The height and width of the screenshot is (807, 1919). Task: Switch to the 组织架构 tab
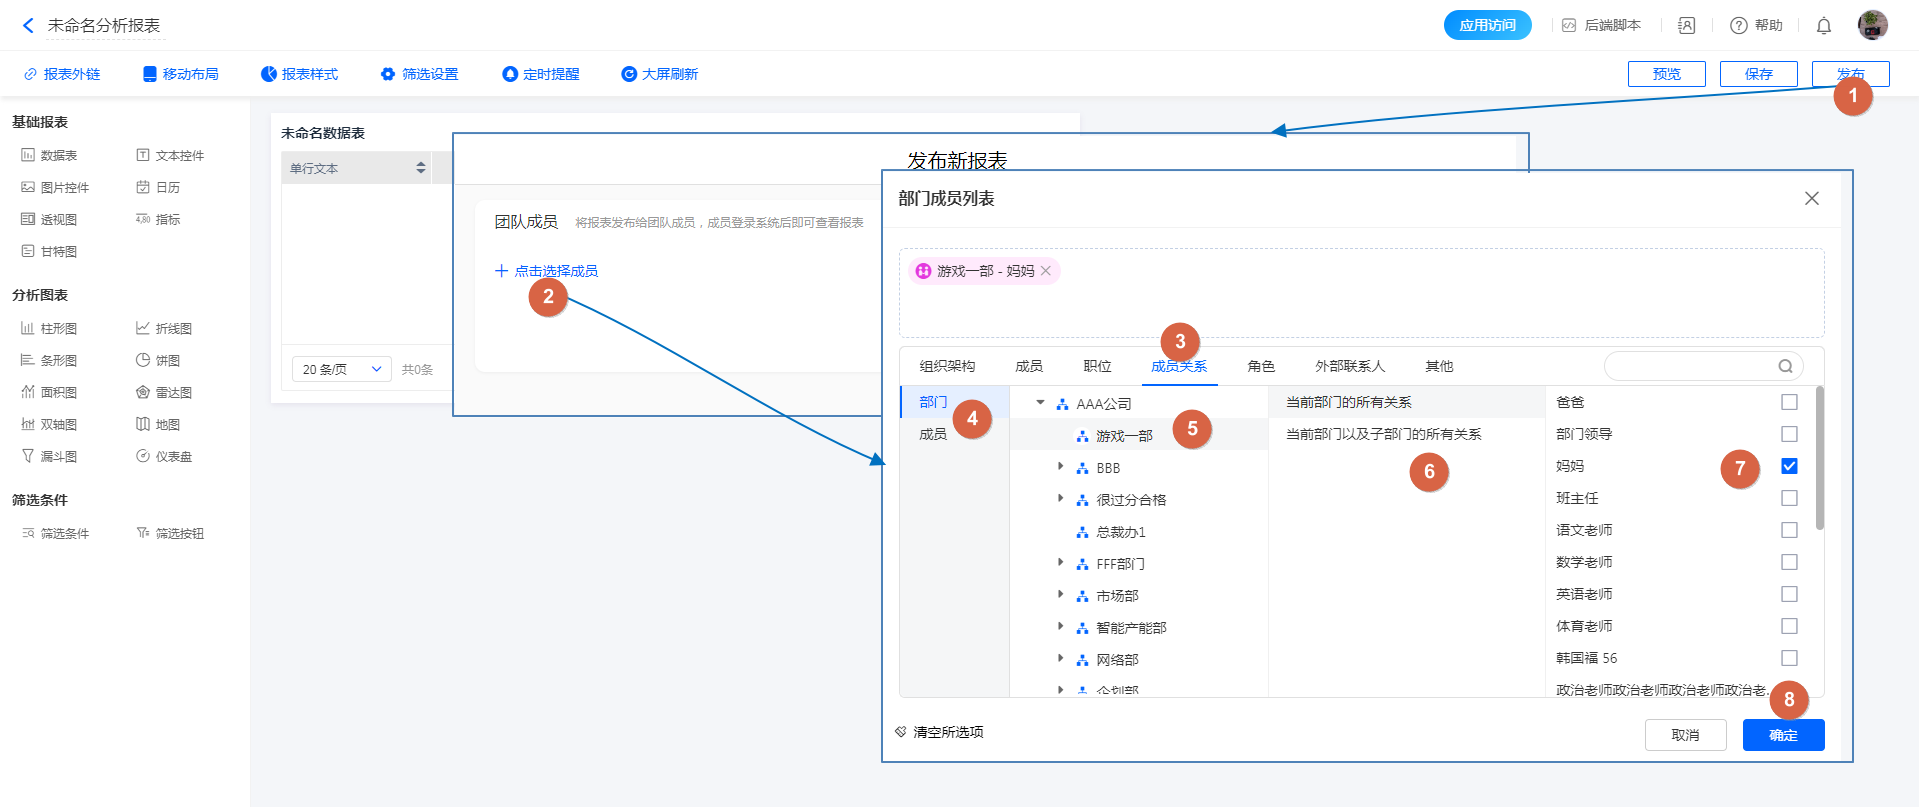947,366
